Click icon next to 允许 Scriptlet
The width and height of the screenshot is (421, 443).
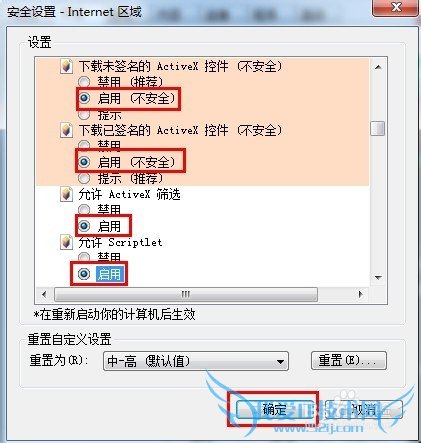point(66,242)
